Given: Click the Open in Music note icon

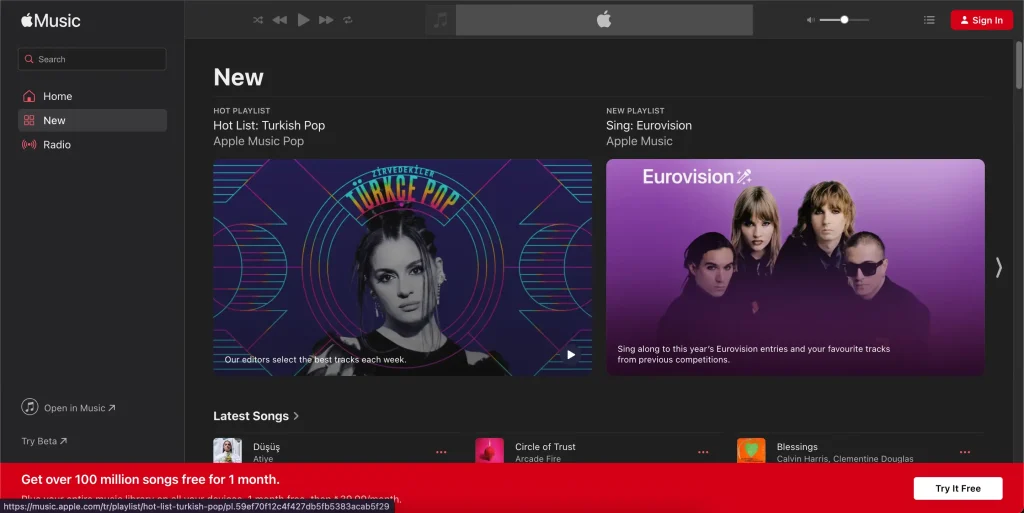Looking at the screenshot, I should coord(29,407).
